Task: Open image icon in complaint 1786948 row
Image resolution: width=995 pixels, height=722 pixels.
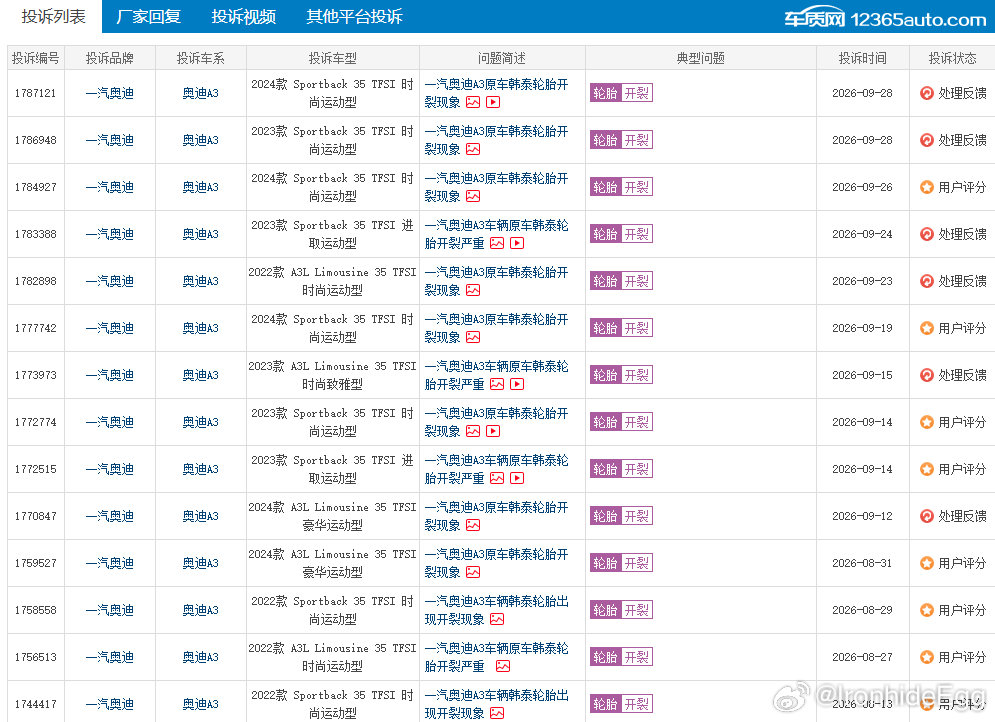Action: coord(473,149)
